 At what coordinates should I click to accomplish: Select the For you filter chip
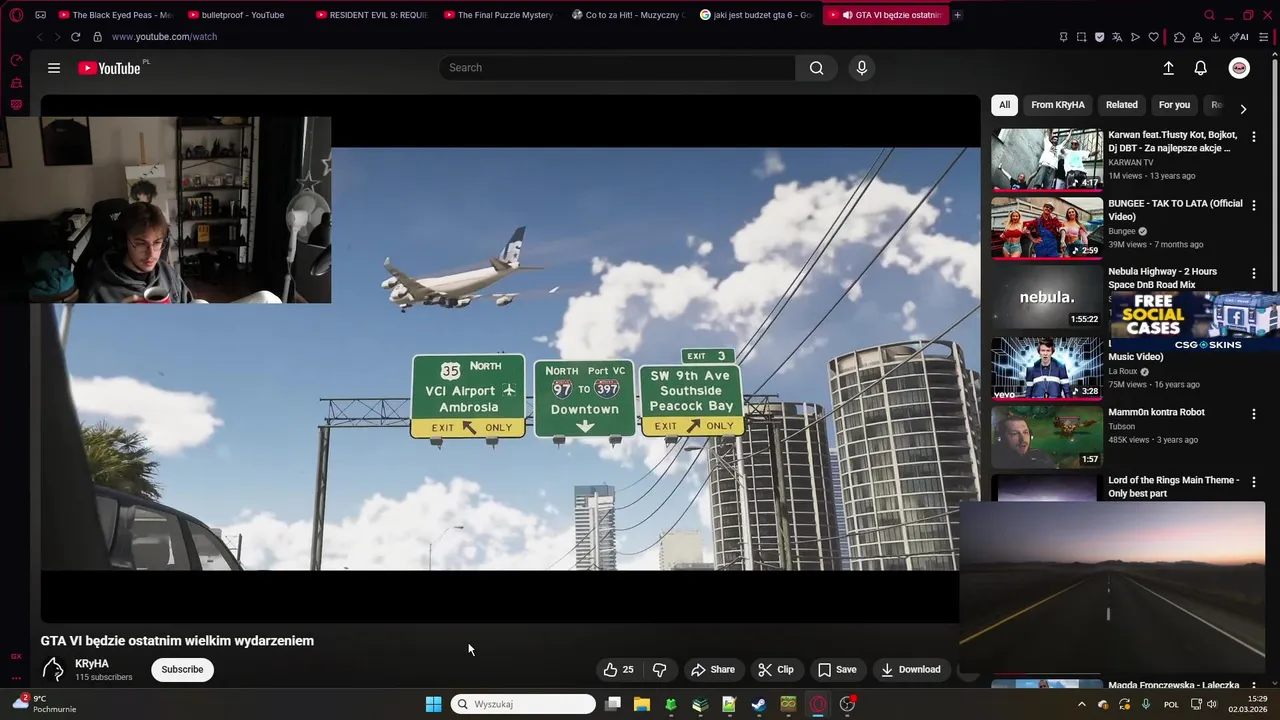pos(1174,105)
